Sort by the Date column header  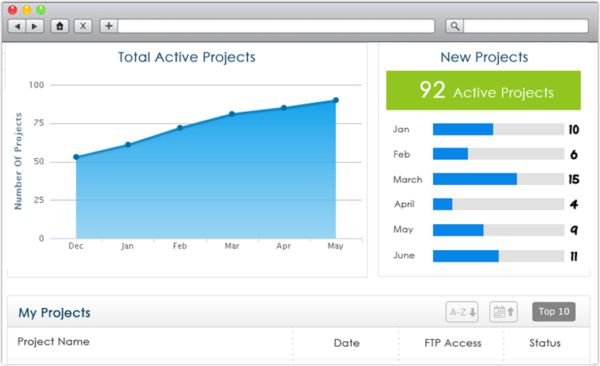click(347, 343)
